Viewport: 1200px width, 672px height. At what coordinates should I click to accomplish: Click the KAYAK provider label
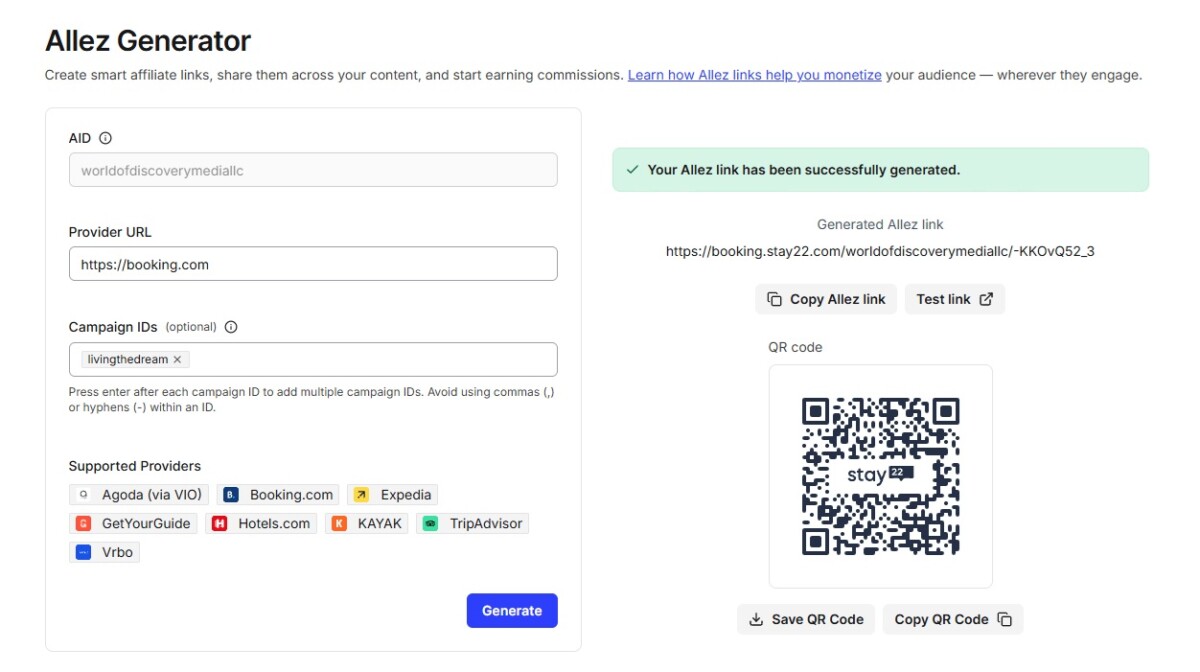click(380, 523)
